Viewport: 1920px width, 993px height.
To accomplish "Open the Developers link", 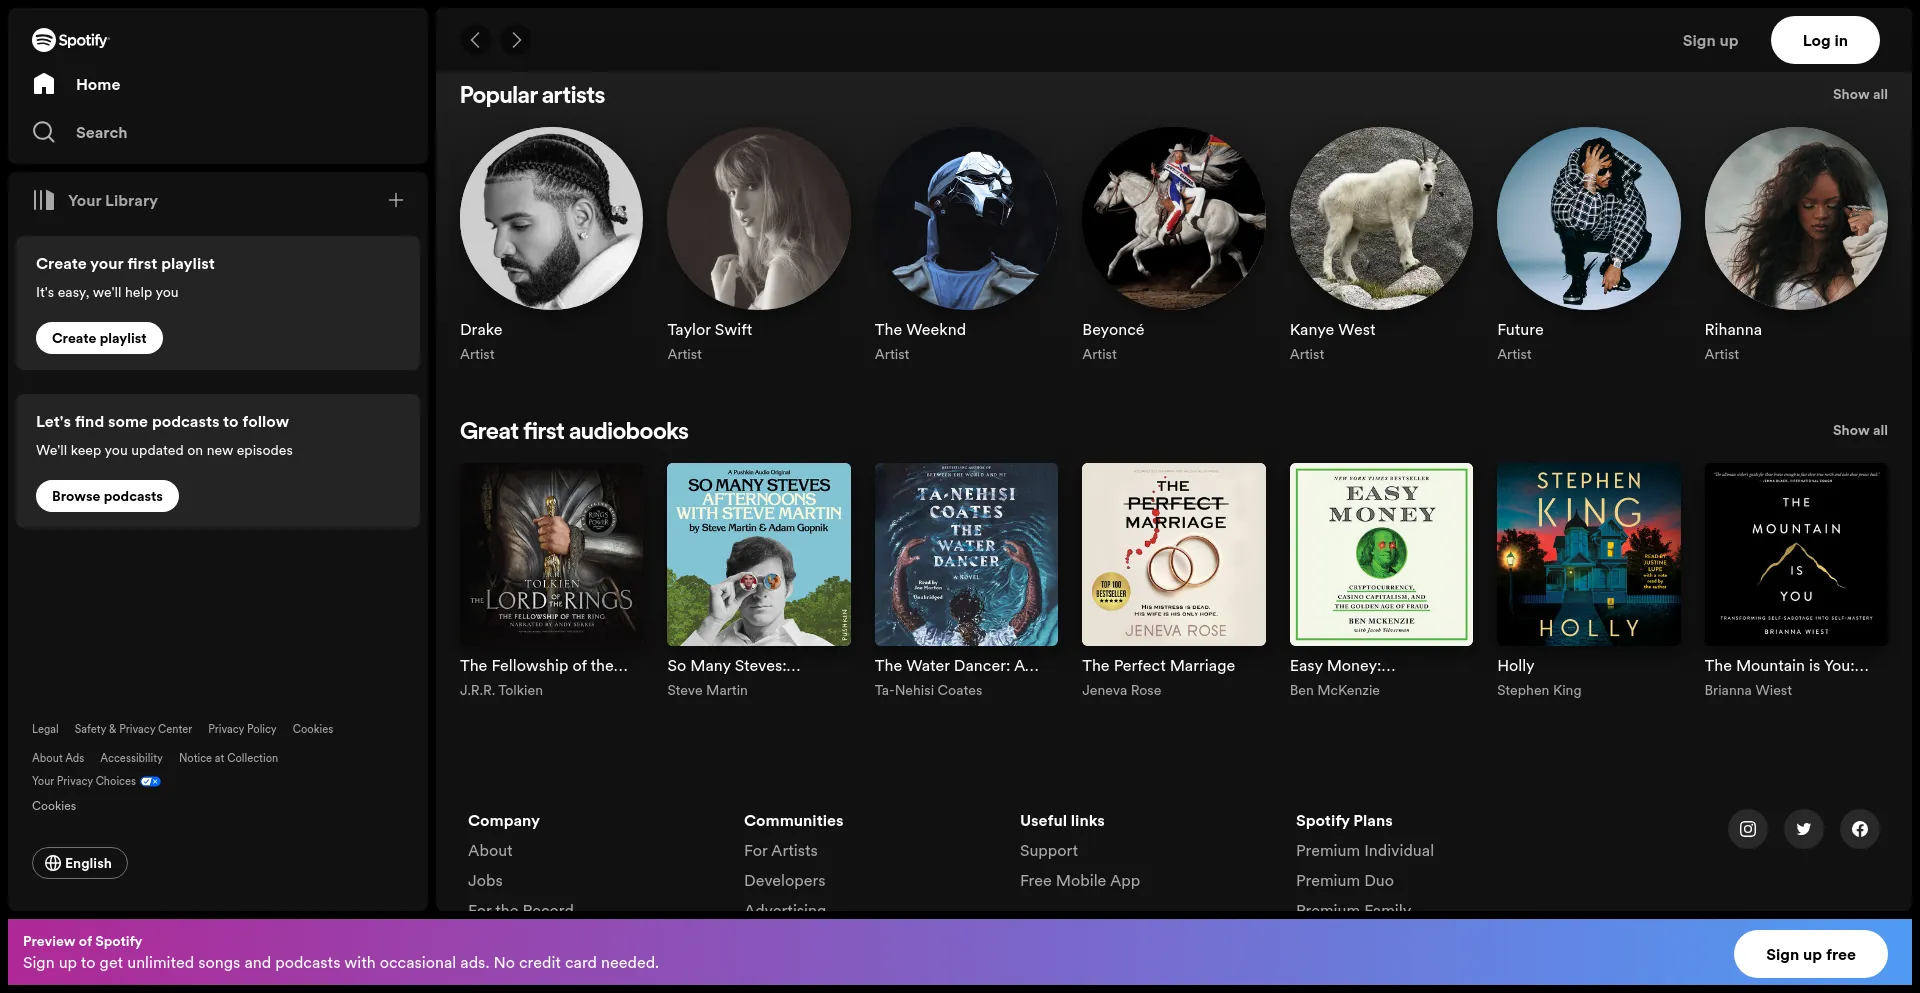I will [x=784, y=880].
